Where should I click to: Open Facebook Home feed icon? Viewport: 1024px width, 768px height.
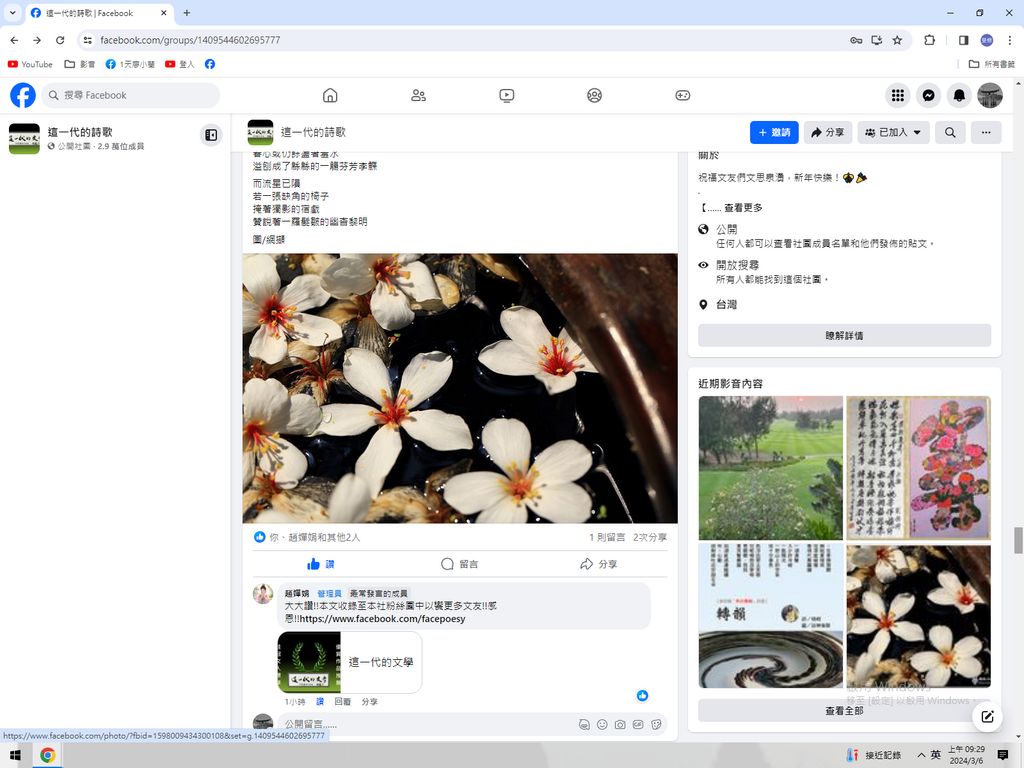[x=330, y=95]
